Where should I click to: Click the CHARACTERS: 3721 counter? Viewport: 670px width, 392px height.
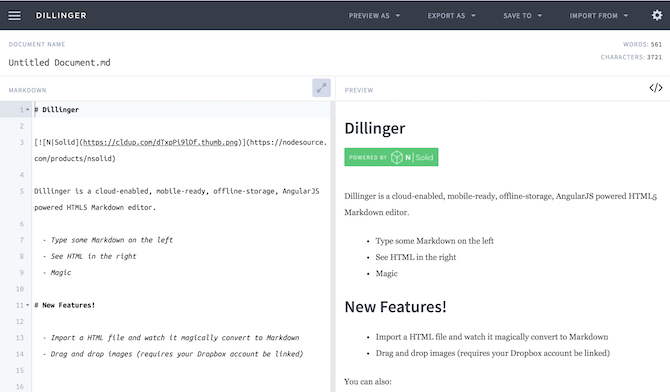(631, 57)
